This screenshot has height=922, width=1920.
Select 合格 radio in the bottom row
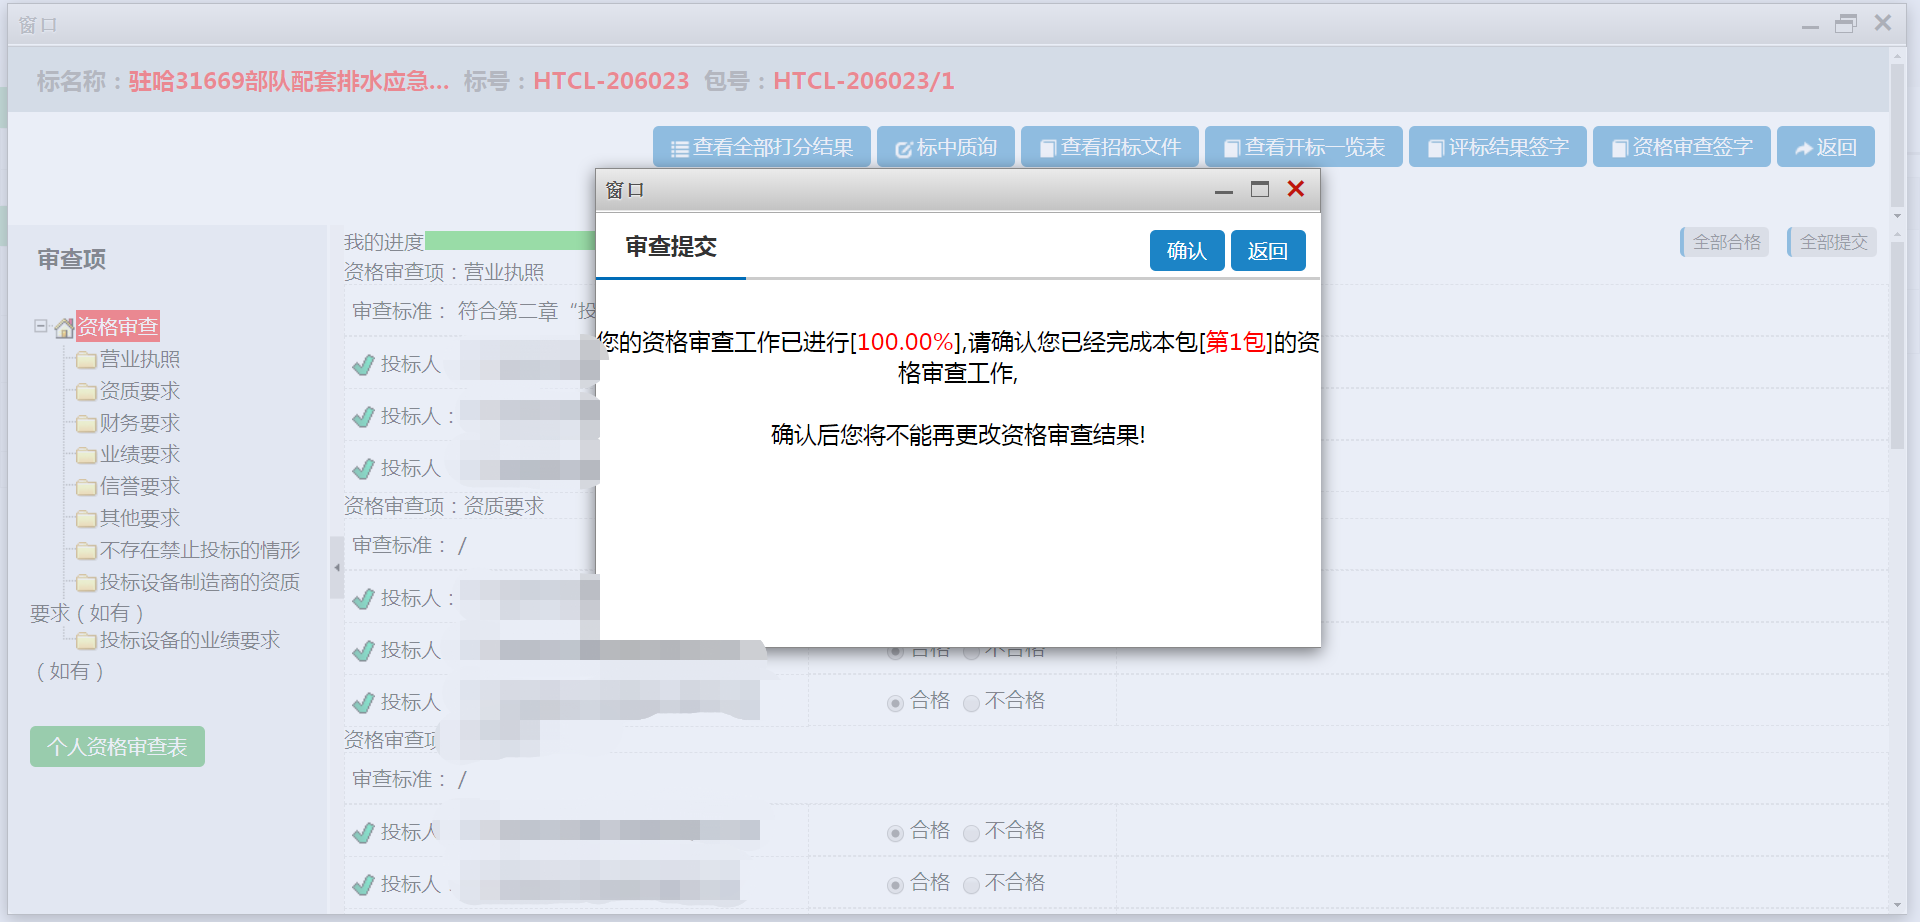895,885
